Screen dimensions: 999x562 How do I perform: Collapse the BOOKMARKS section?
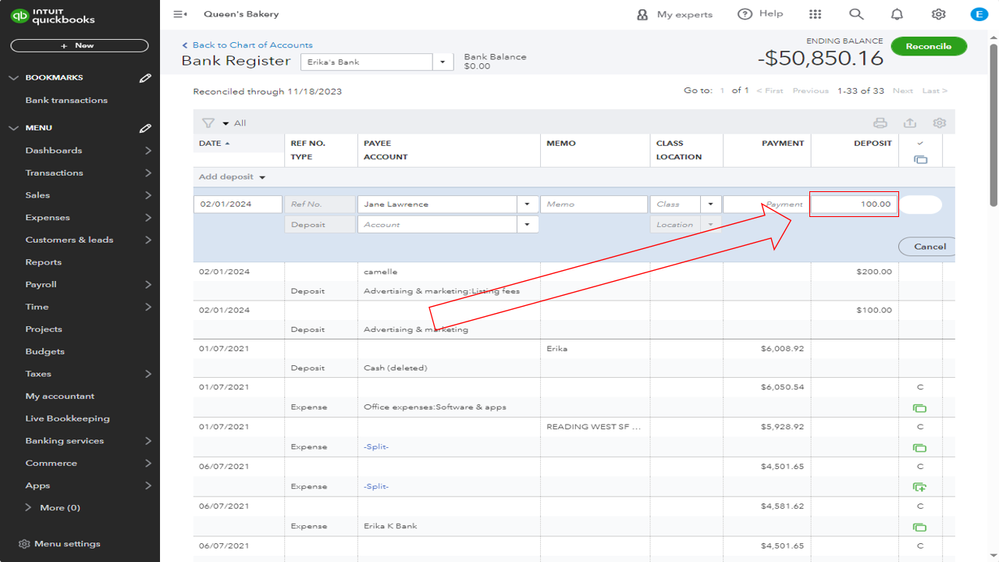click(x=14, y=78)
